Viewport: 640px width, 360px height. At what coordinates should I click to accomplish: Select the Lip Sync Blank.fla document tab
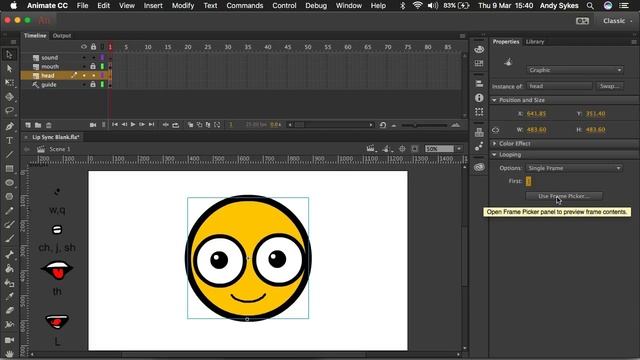click(x=56, y=137)
